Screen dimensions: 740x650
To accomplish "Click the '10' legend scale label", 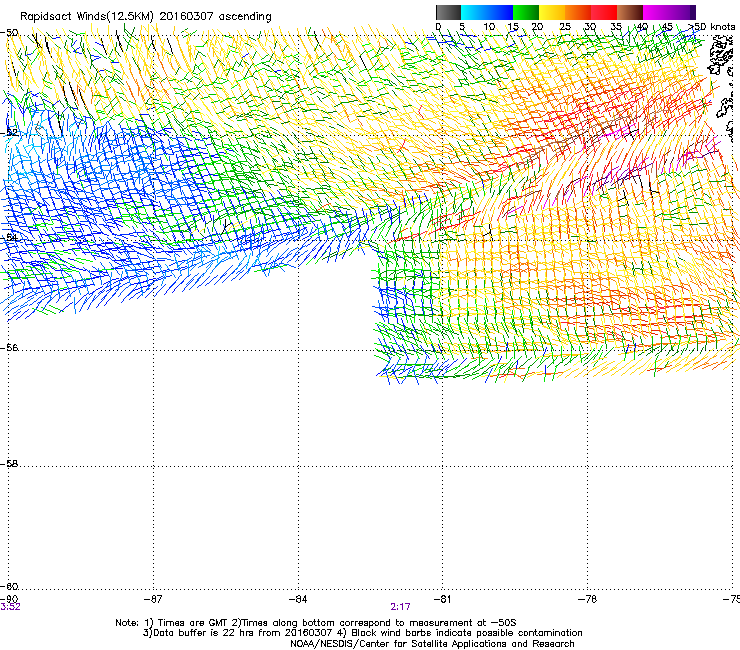I will click(489, 27).
